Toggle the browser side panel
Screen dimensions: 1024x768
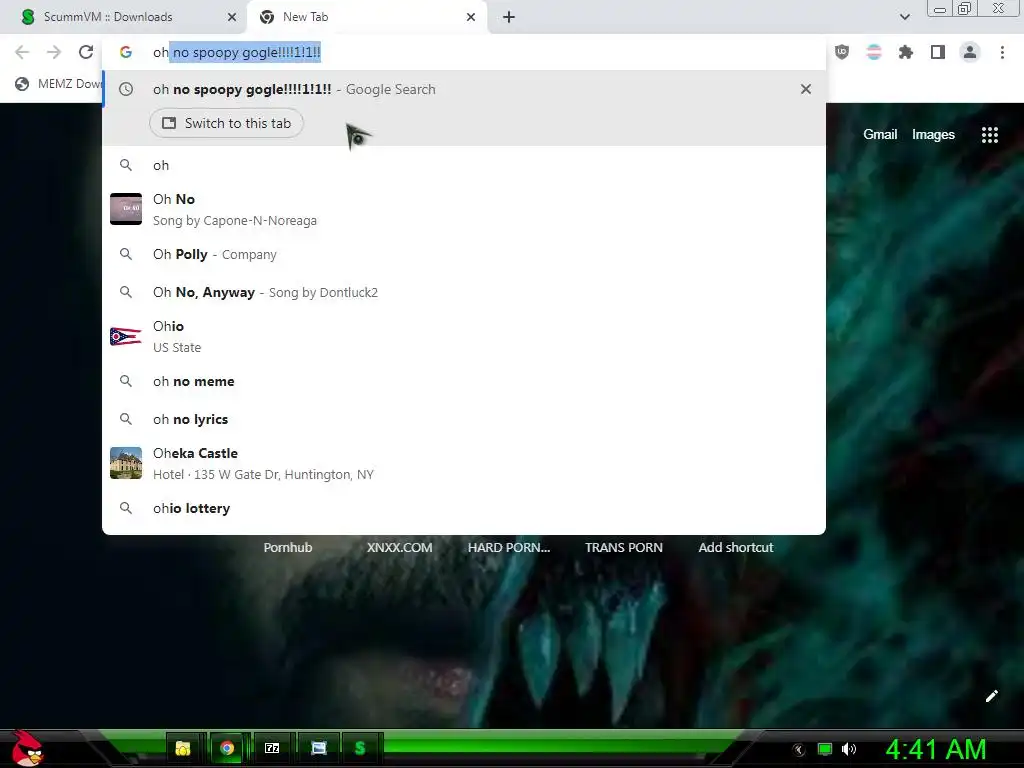pyautogui.click(x=938, y=52)
